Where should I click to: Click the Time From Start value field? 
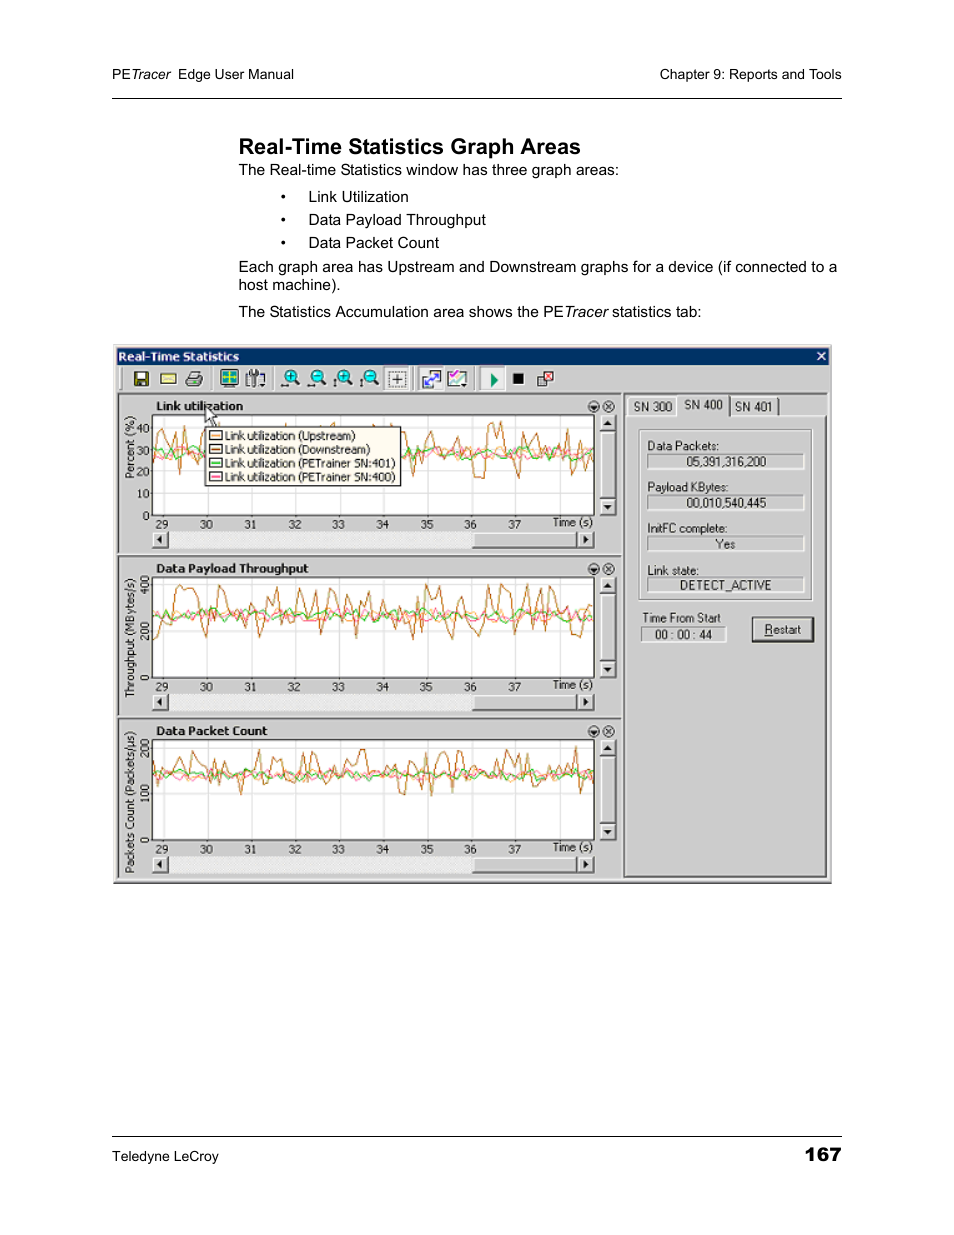684,635
